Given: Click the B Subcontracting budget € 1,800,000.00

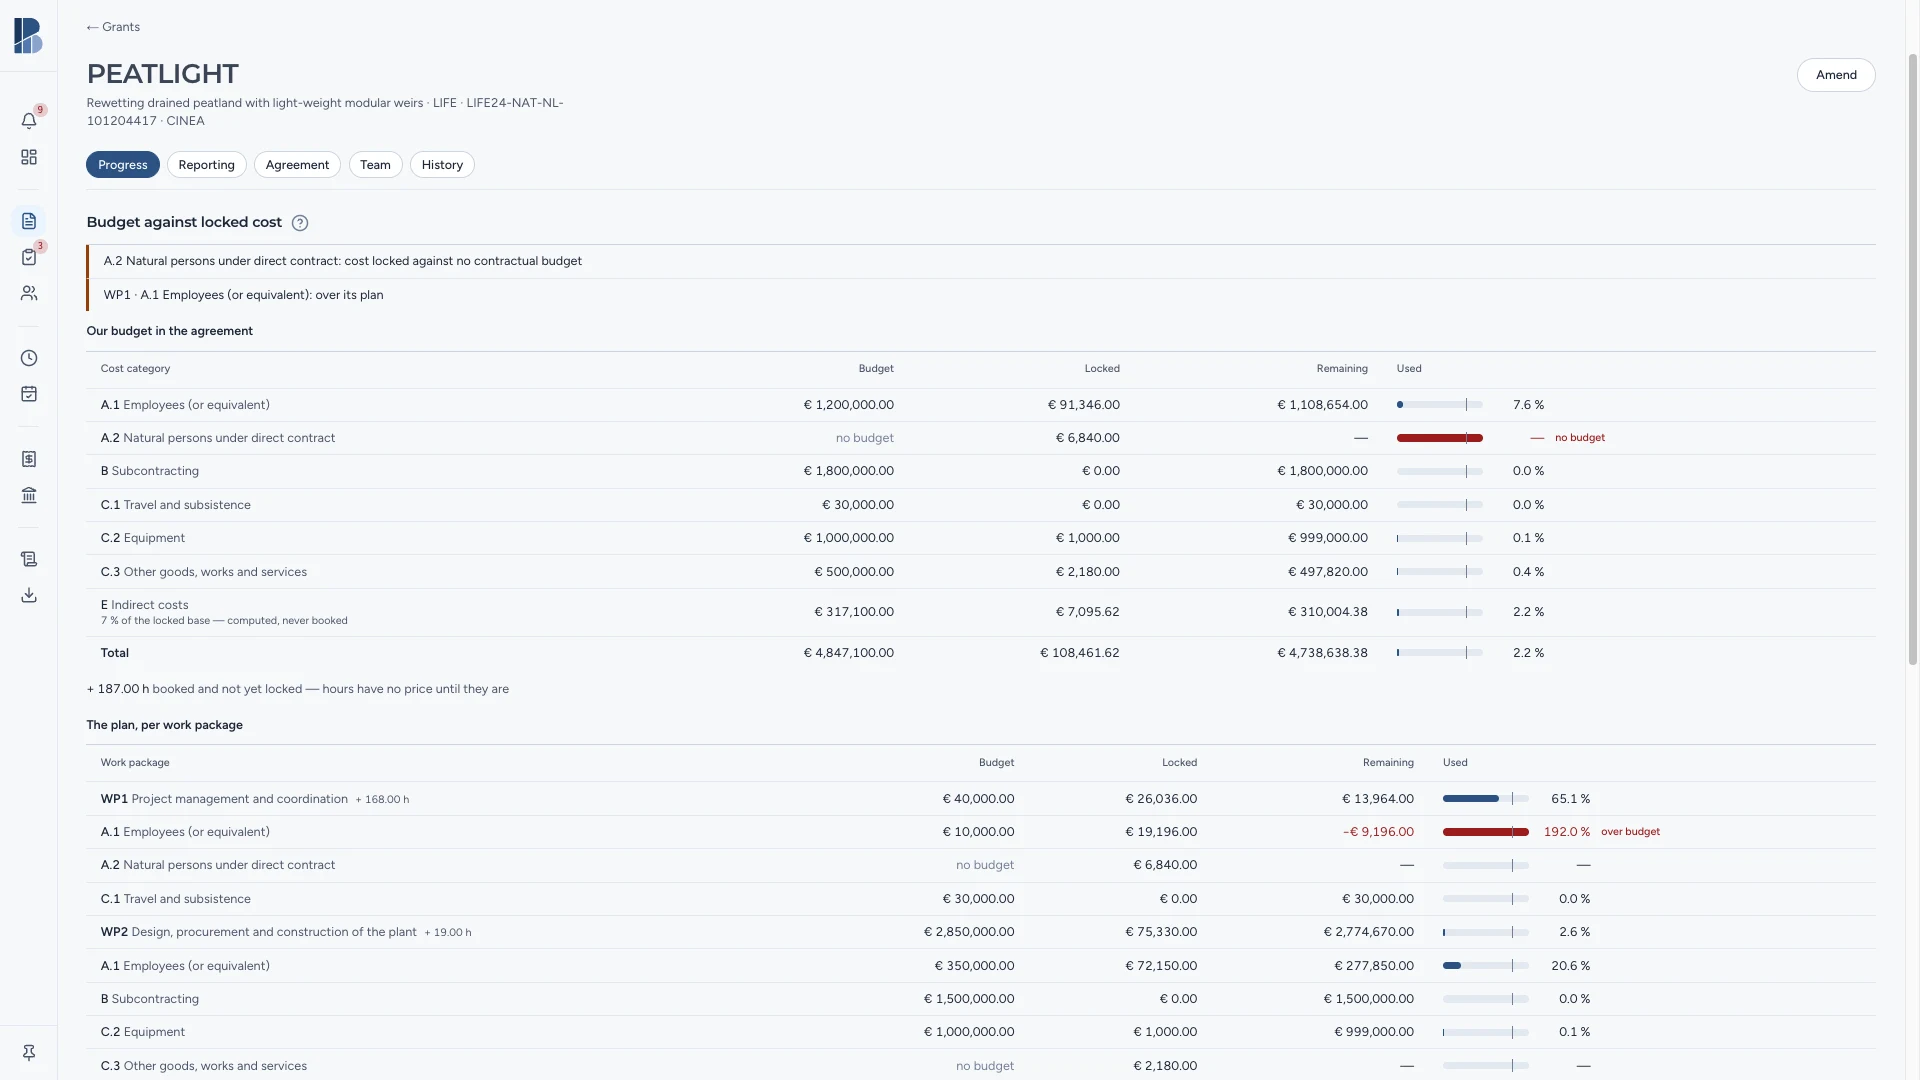Looking at the screenshot, I should [848, 471].
